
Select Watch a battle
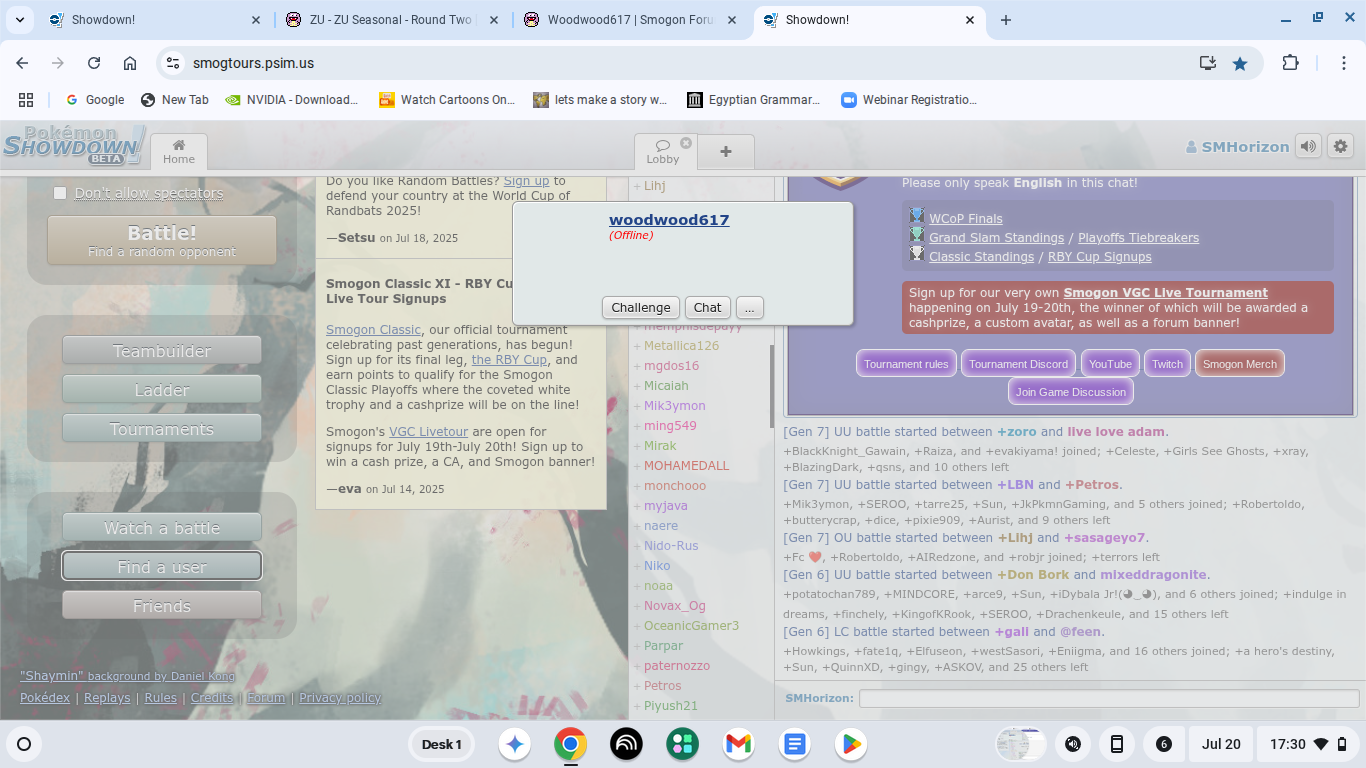click(x=162, y=528)
